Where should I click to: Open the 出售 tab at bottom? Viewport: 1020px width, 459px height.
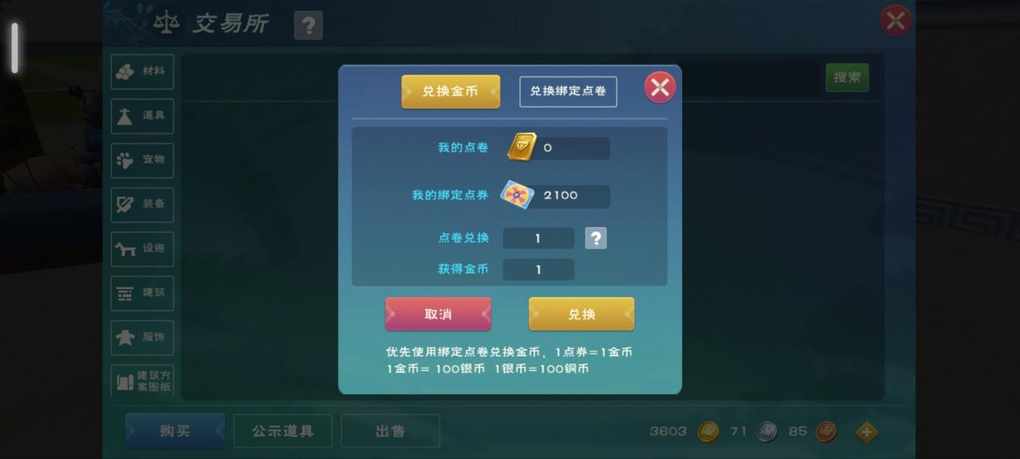[390, 431]
